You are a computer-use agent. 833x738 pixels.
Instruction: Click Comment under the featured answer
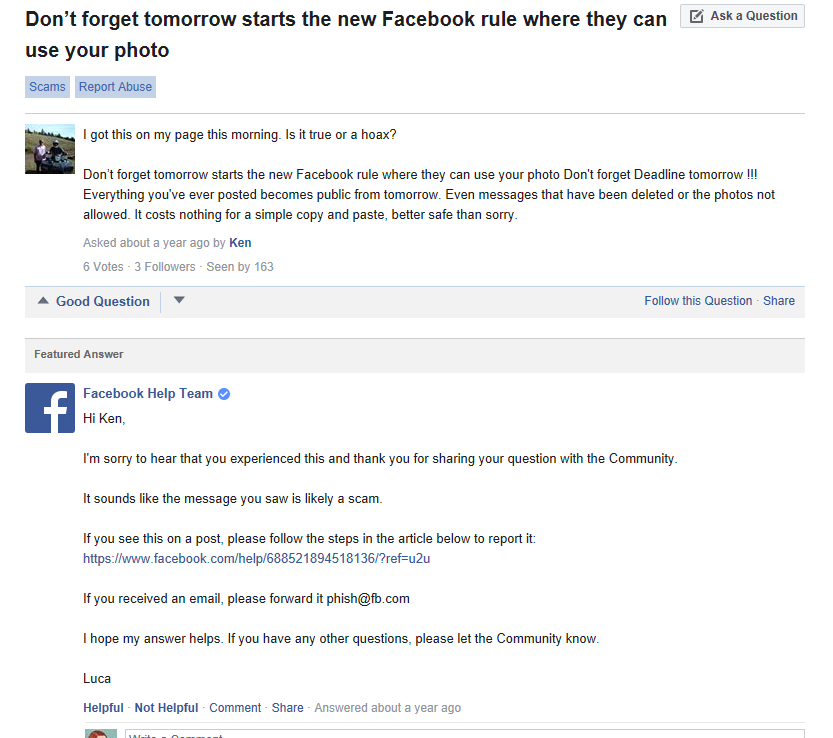(235, 708)
